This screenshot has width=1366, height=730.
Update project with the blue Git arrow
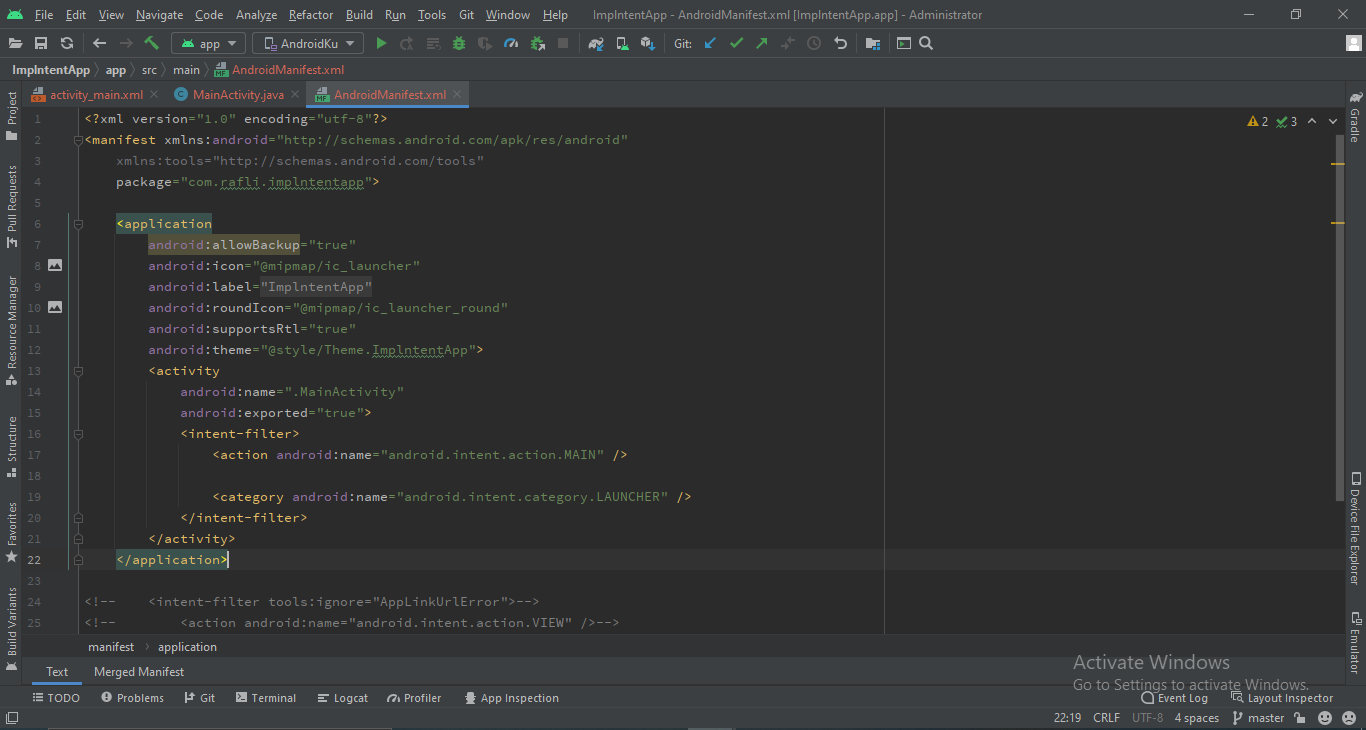pos(710,43)
